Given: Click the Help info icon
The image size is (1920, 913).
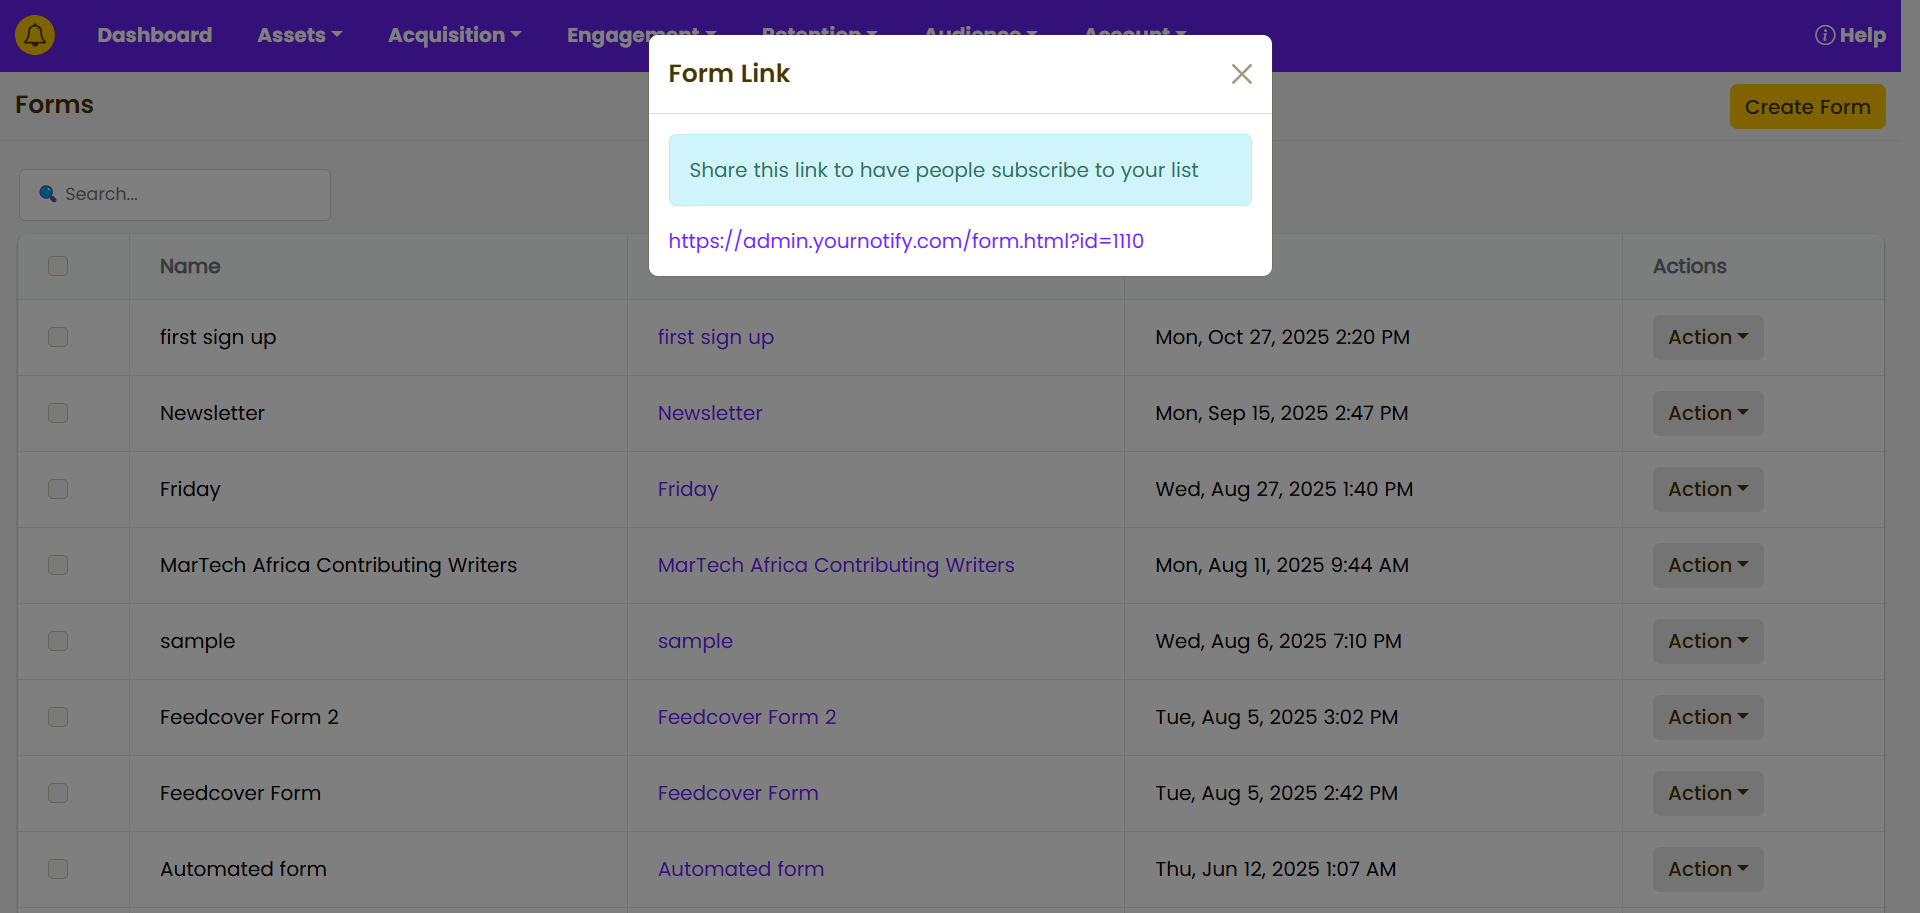Looking at the screenshot, I should coord(1824,35).
